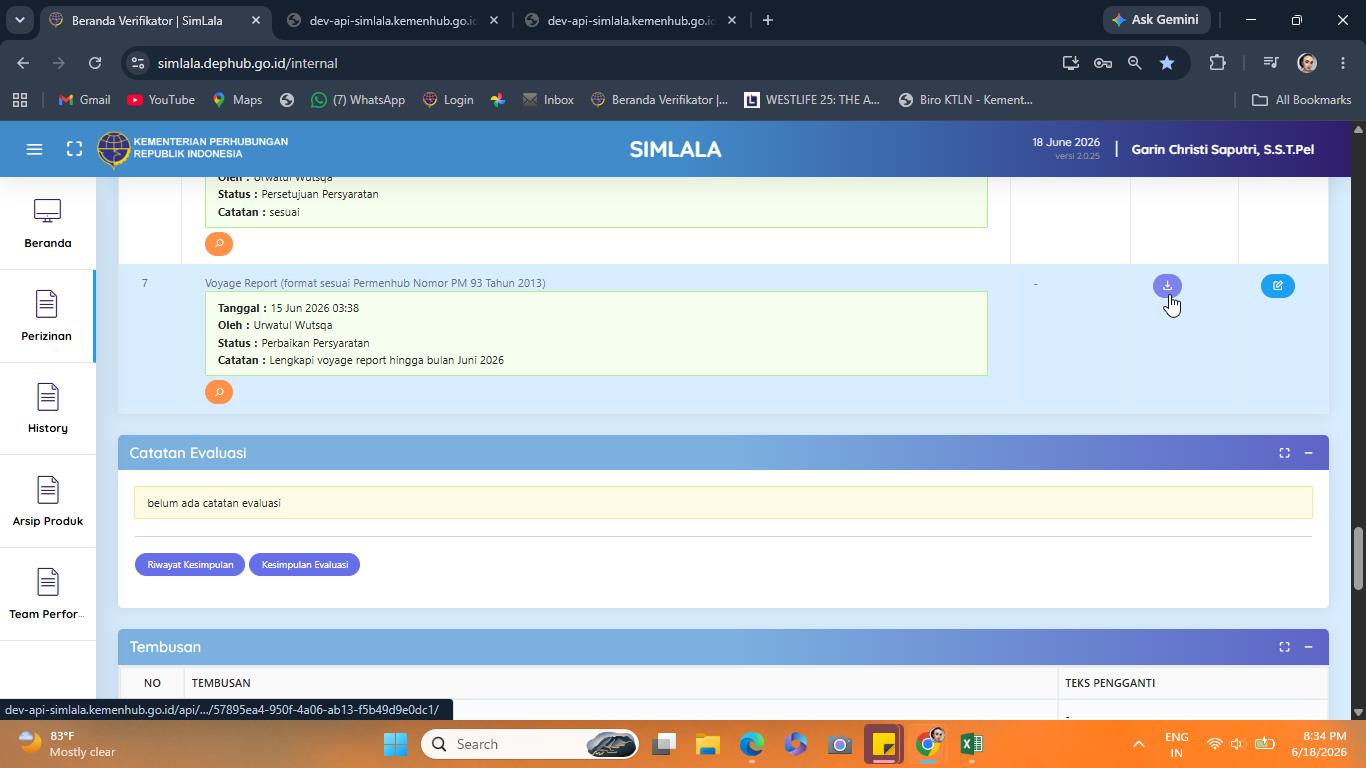Open Team Performance in the sidebar
Viewport: 1366px width, 768px height.
pos(48,595)
